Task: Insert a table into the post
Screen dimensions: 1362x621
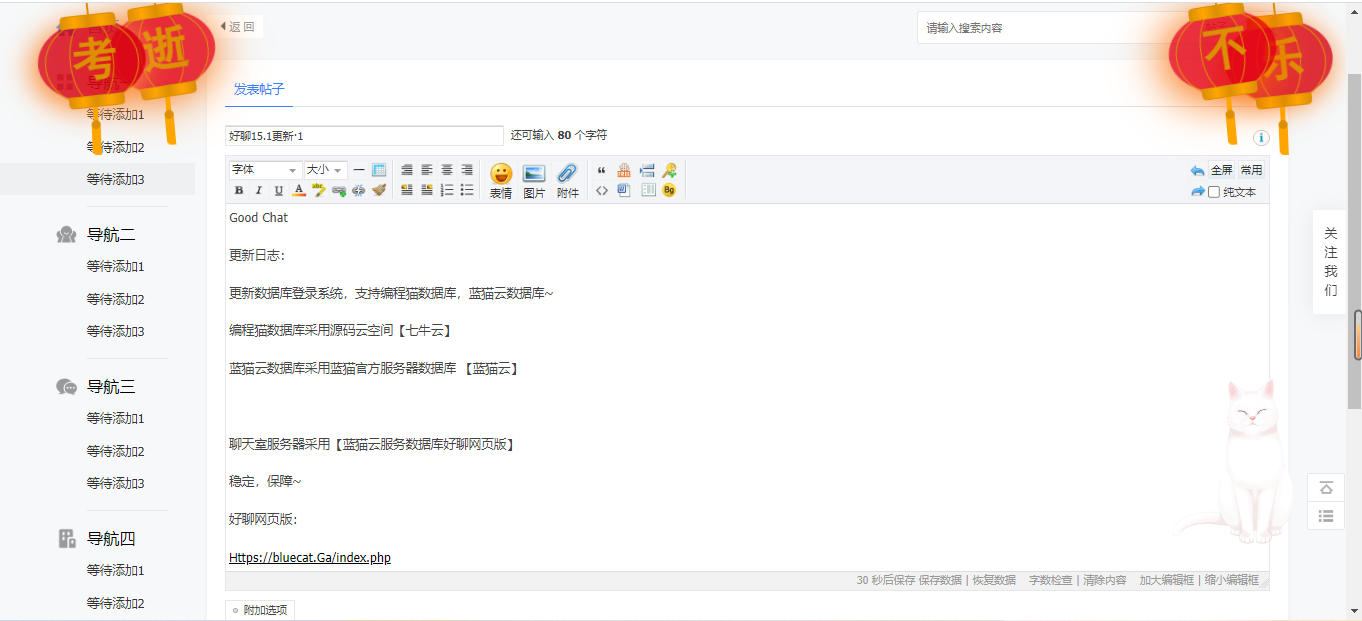Action: click(x=379, y=170)
